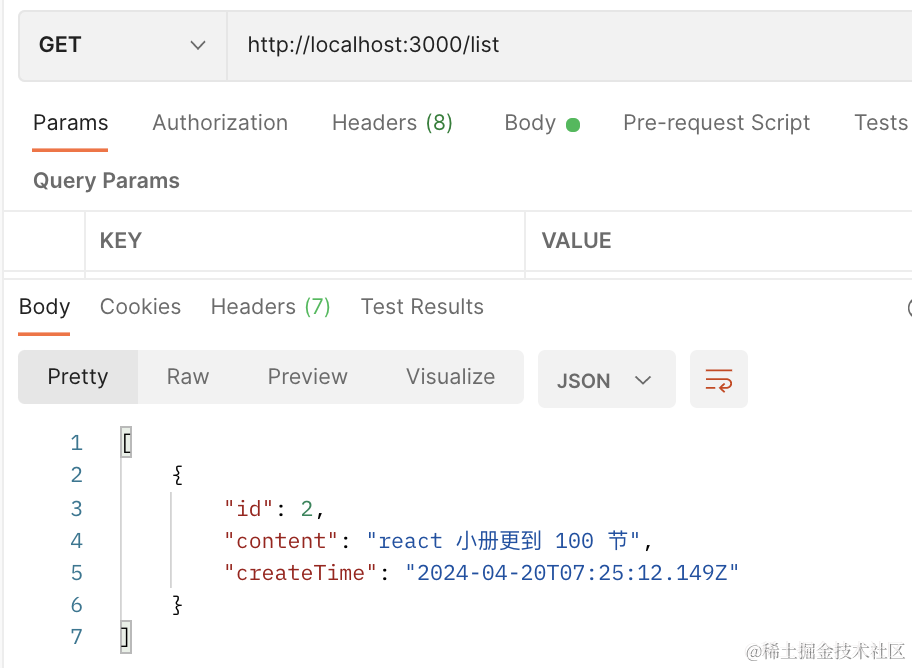Open the Tests tab
This screenshot has height=668, width=912.
880,123
